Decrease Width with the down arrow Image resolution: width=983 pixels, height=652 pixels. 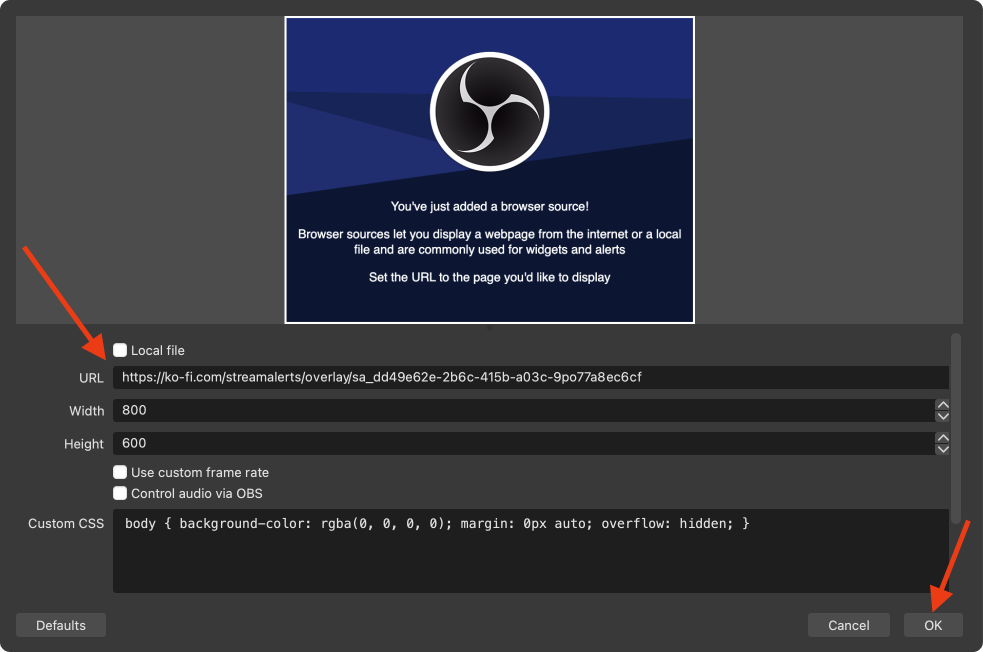point(942,416)
